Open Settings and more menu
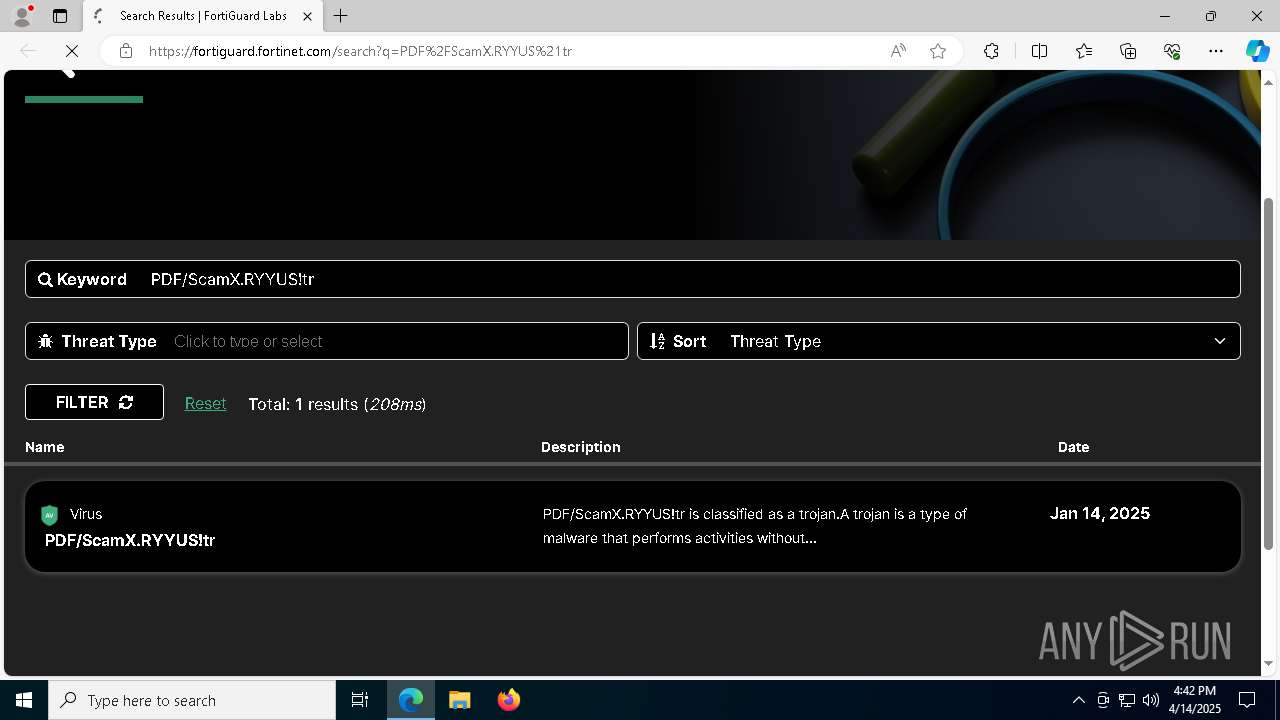 (x=1216, y=51)
